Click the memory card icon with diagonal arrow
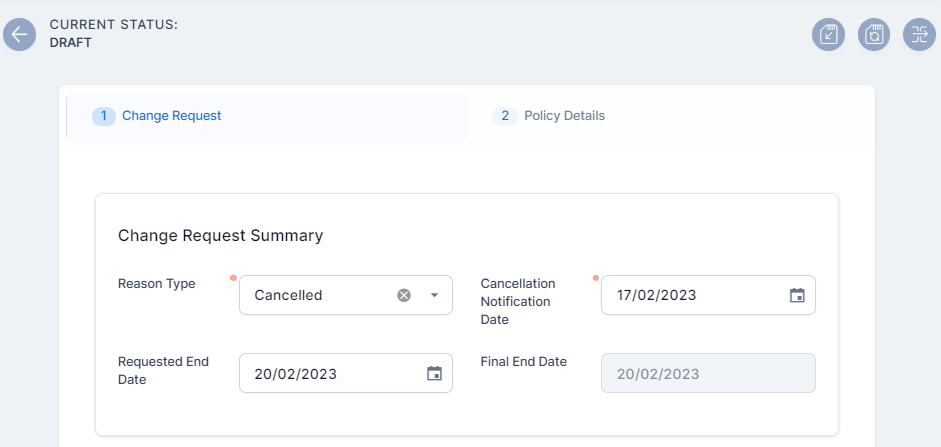This screenshot has width=941, height=447. (828, 34)
